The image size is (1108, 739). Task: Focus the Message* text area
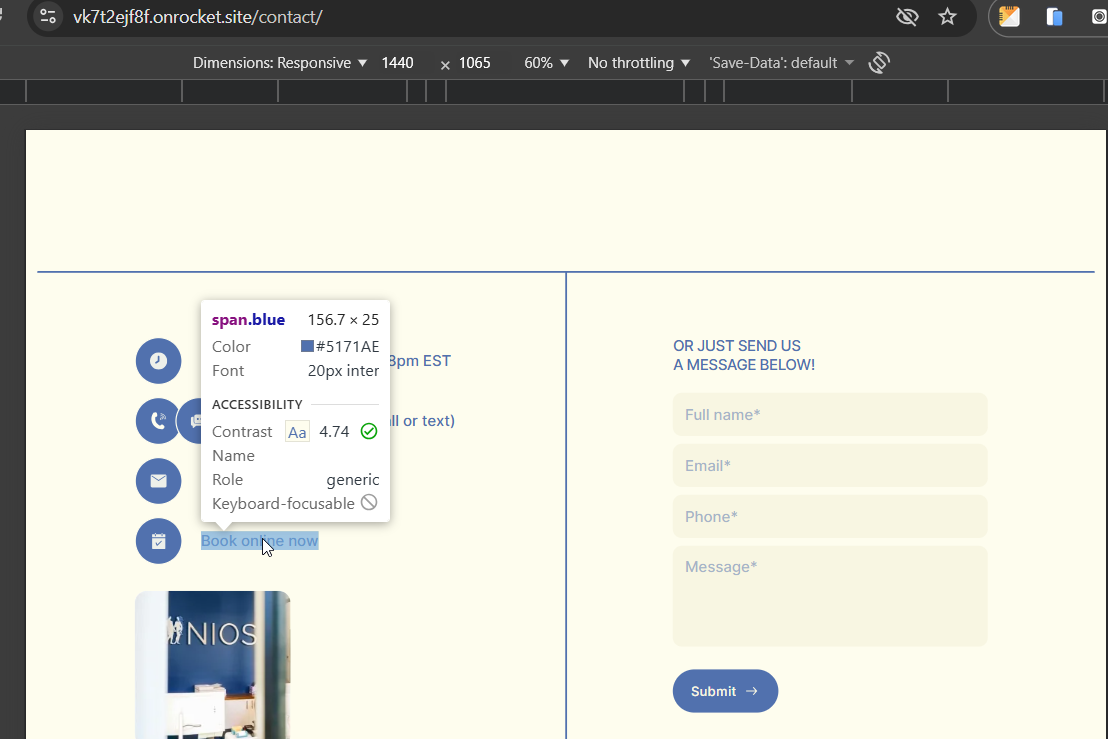pos(830,596)
